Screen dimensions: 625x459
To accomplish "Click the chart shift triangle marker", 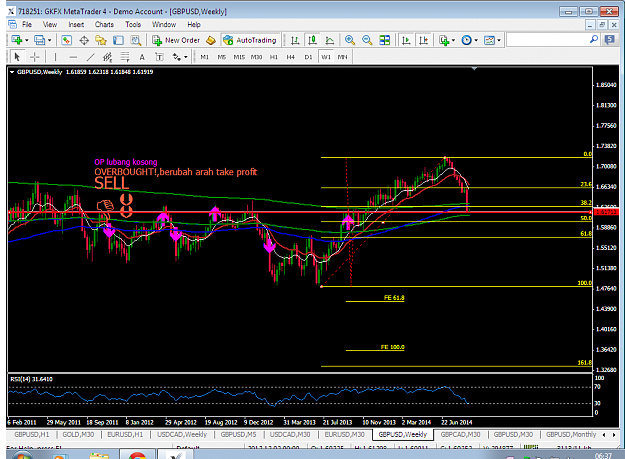I will click(x=474, y=69).
